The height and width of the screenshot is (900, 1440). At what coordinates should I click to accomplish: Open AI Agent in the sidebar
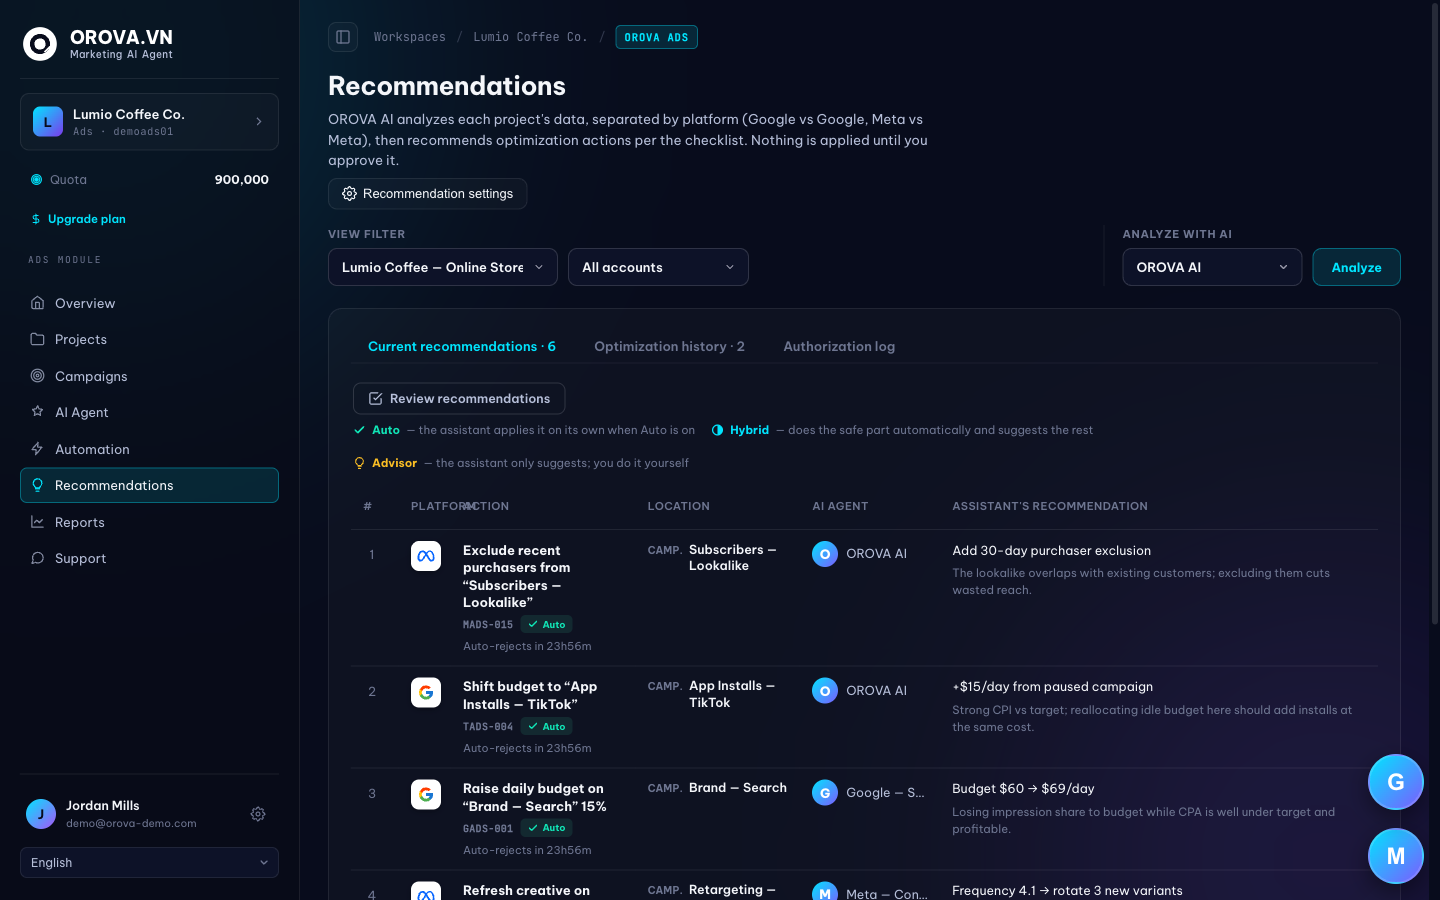point(149,412)
